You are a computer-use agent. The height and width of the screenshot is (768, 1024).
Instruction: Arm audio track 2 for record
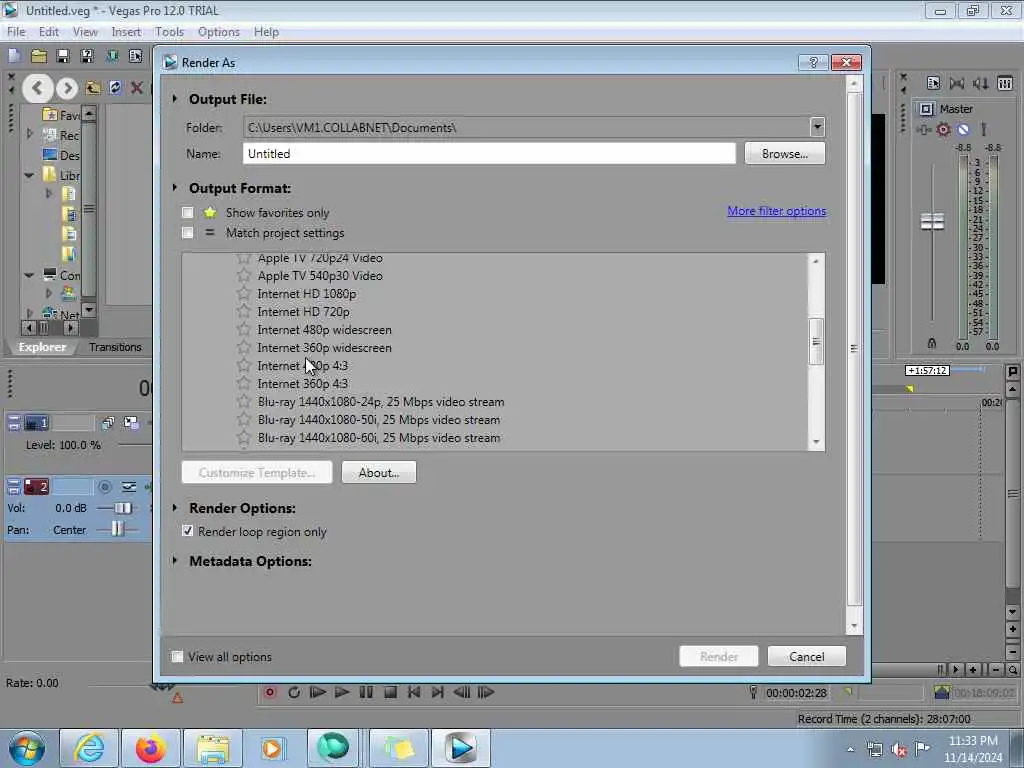click(104, 487)
